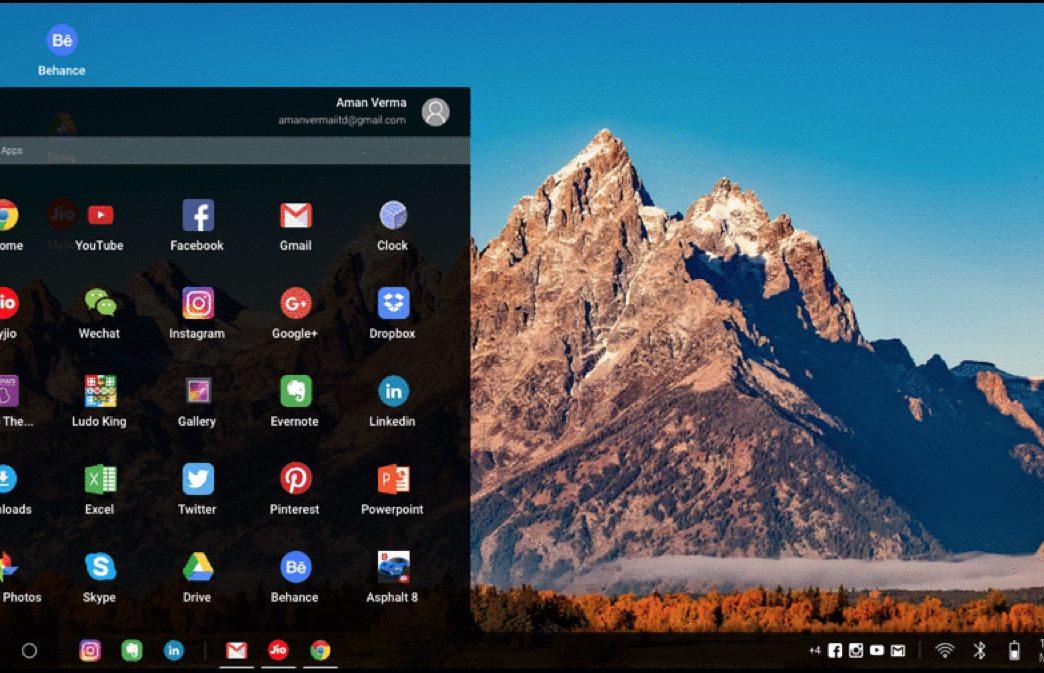Launch the Clock app
This screenshot has width=1044, height=673.
tap(392, 216)
